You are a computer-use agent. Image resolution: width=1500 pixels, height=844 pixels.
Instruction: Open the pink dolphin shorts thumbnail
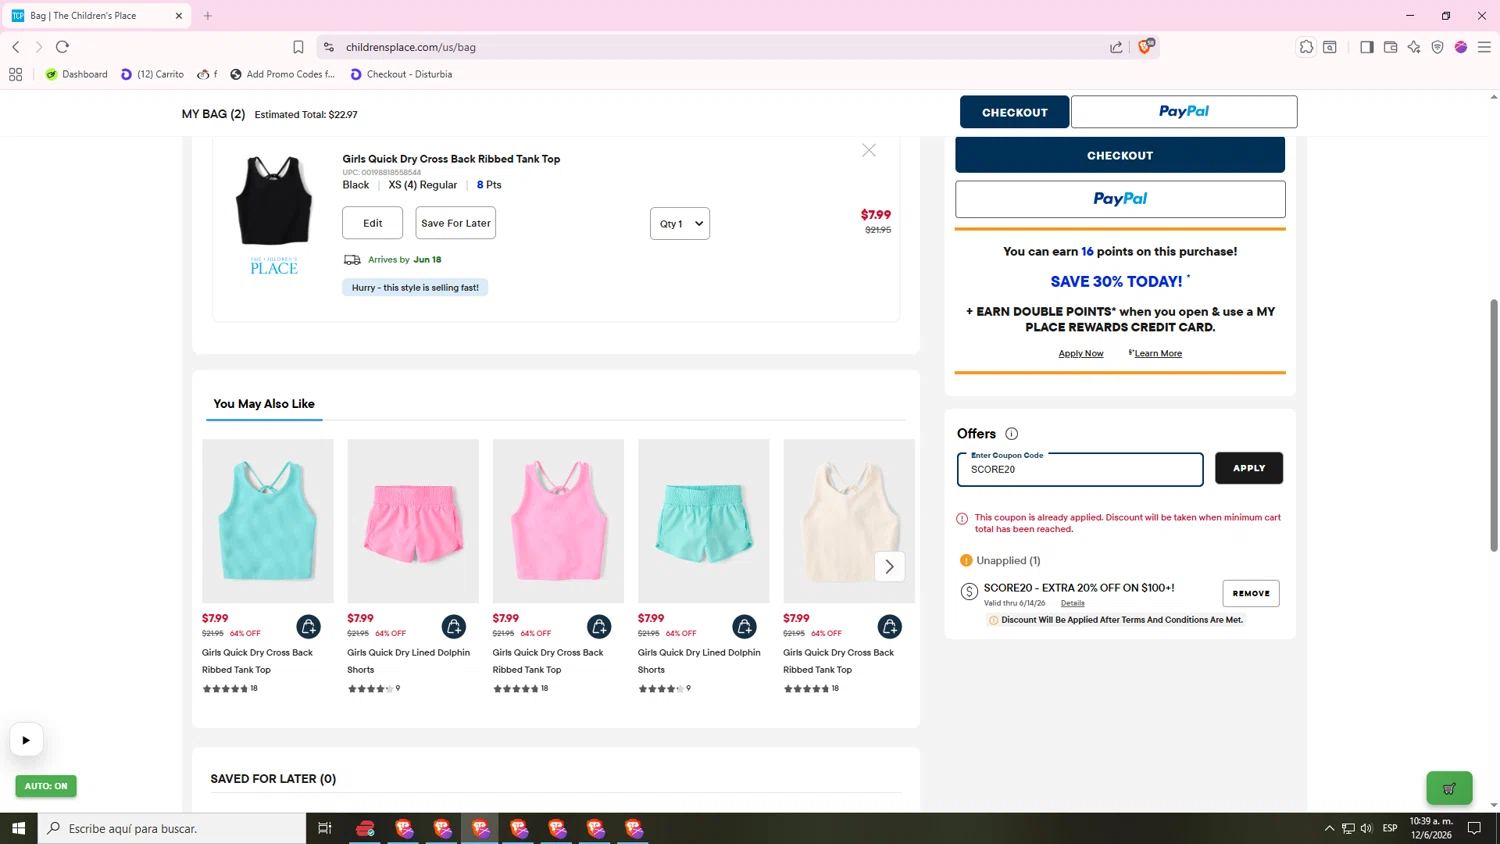[x=413, y=521]
